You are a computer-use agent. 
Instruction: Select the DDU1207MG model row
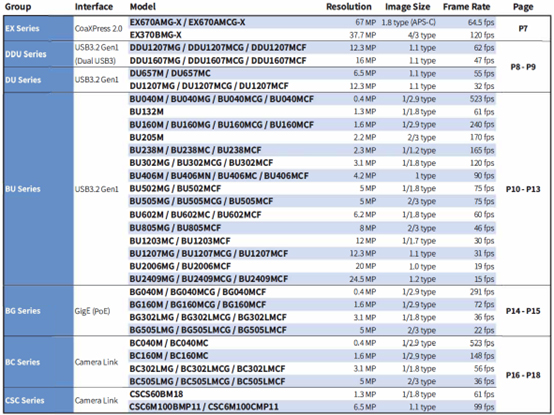pyautogui.click(x=312, y=48)
